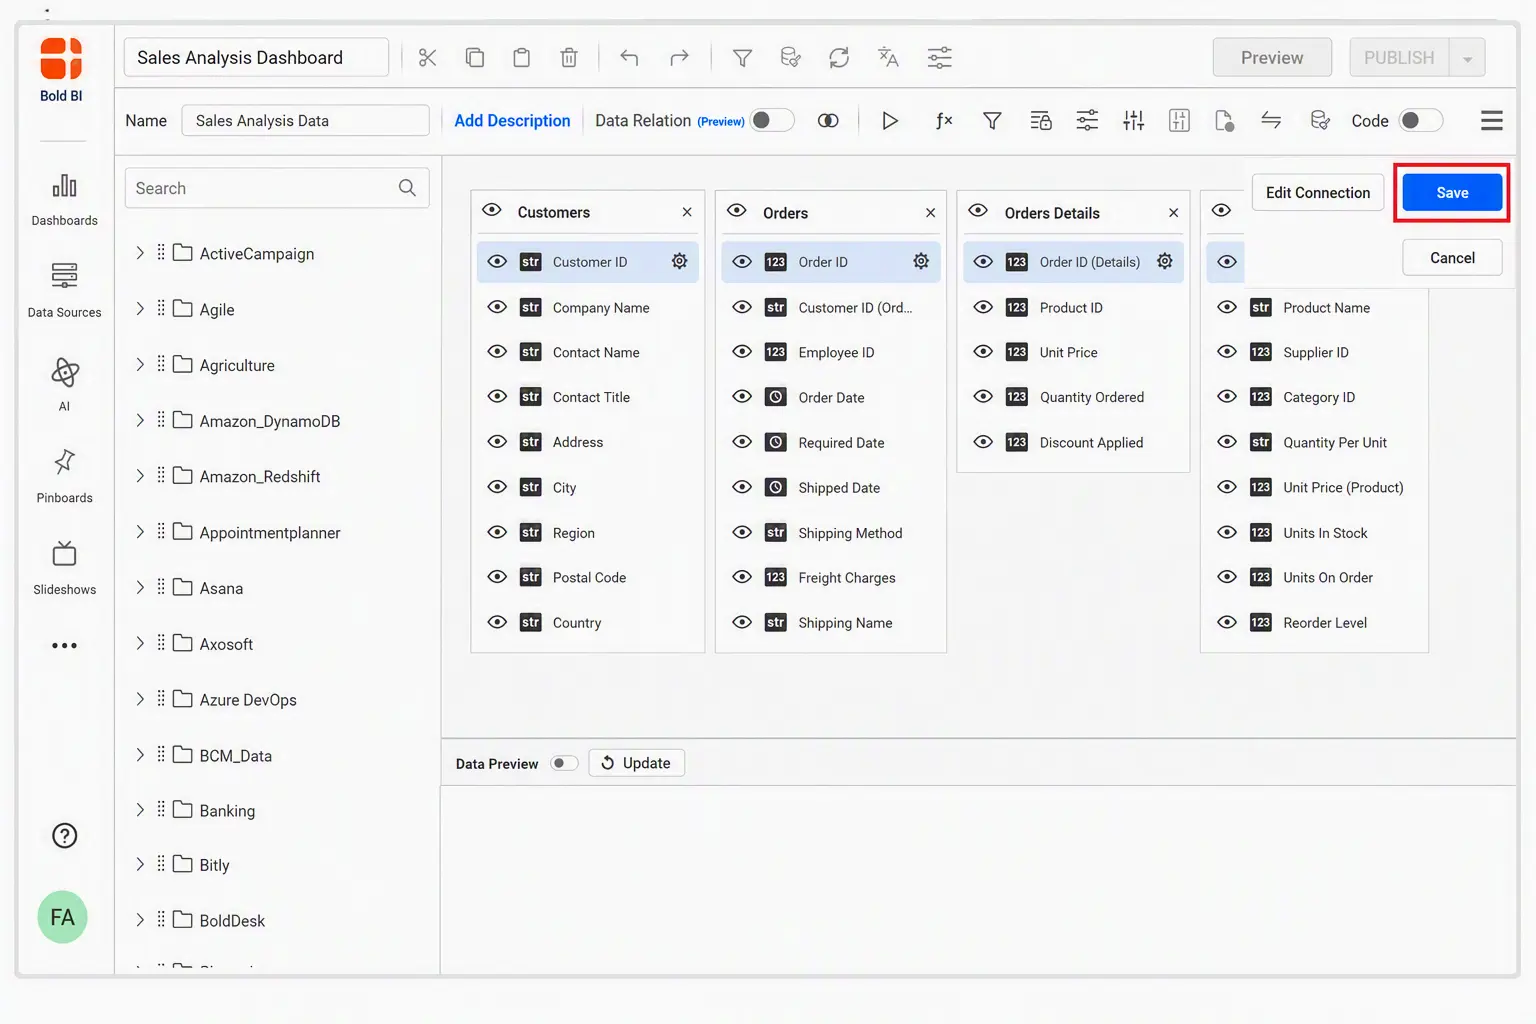The image size is (1536, 1024).
Task: Undo the last action
Action: [x=629, y=58]
